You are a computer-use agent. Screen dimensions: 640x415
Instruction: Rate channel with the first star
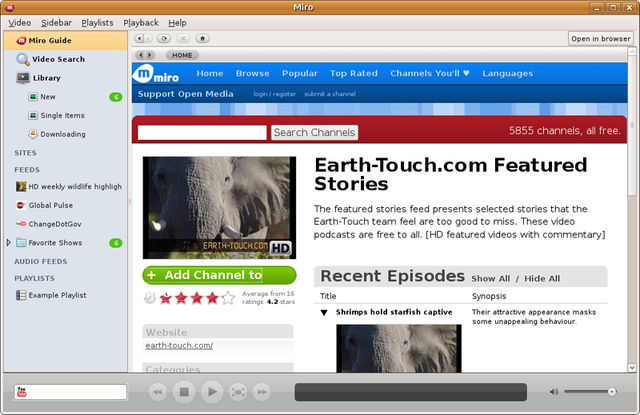click(x=166, y=298)
